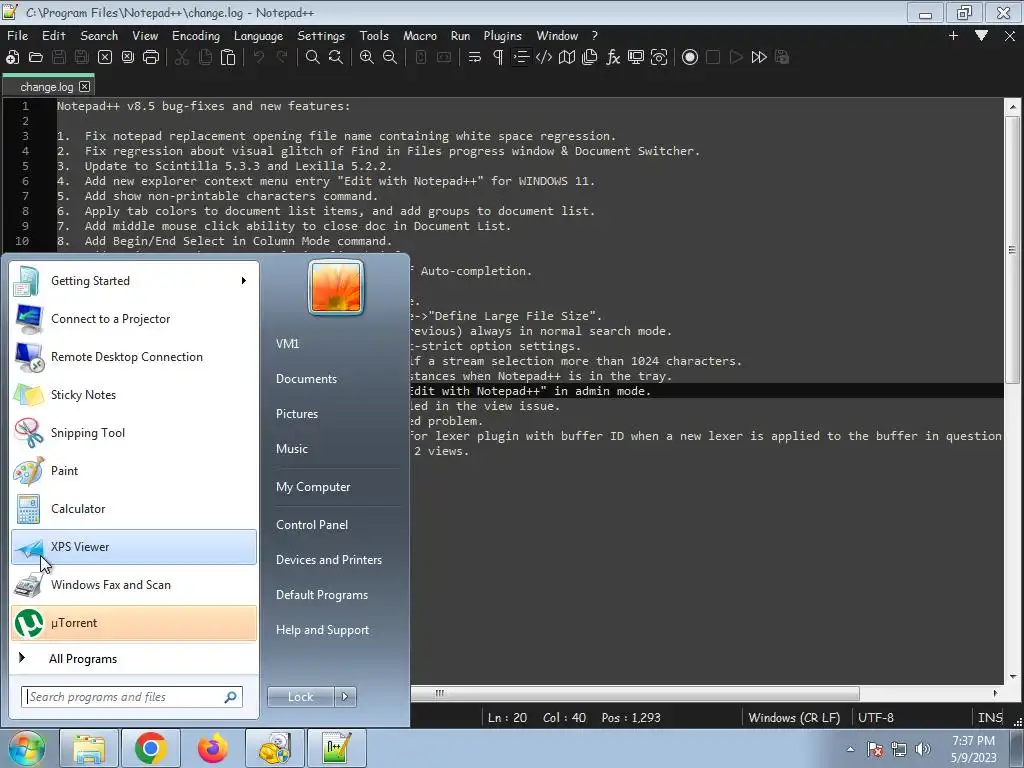Open the Edit menu
1024x768 pixels.
click(x=54, y=36)
